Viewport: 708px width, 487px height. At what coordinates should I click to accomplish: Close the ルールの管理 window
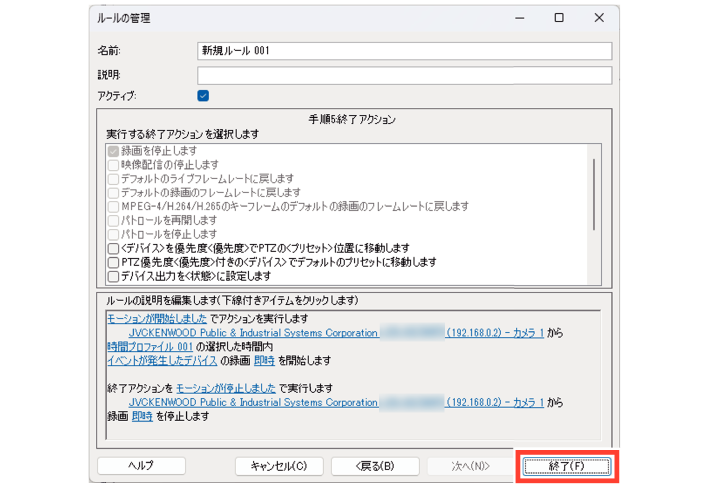click(x=599, y=18)
